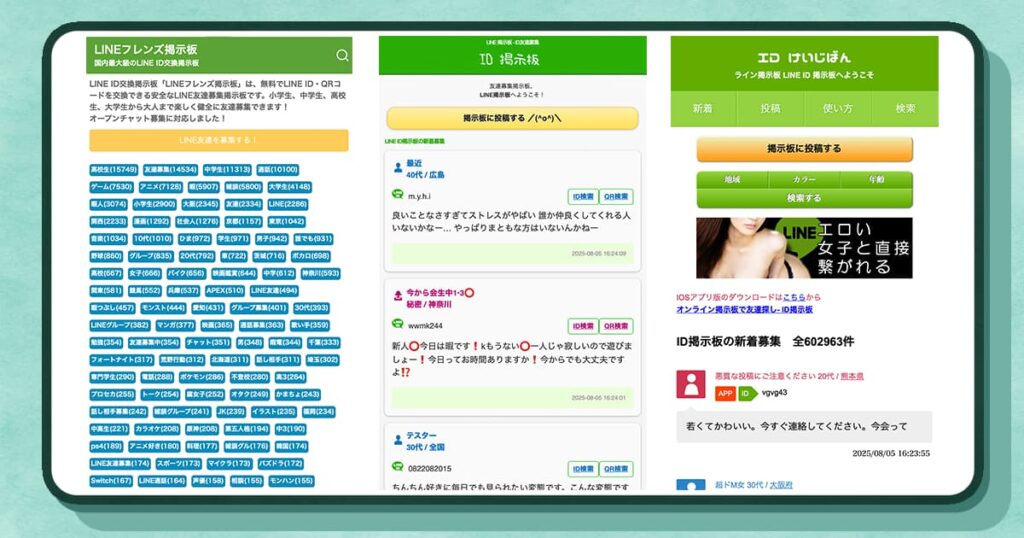Click the orange APP badge near vgvg43

tap(725, 393)
